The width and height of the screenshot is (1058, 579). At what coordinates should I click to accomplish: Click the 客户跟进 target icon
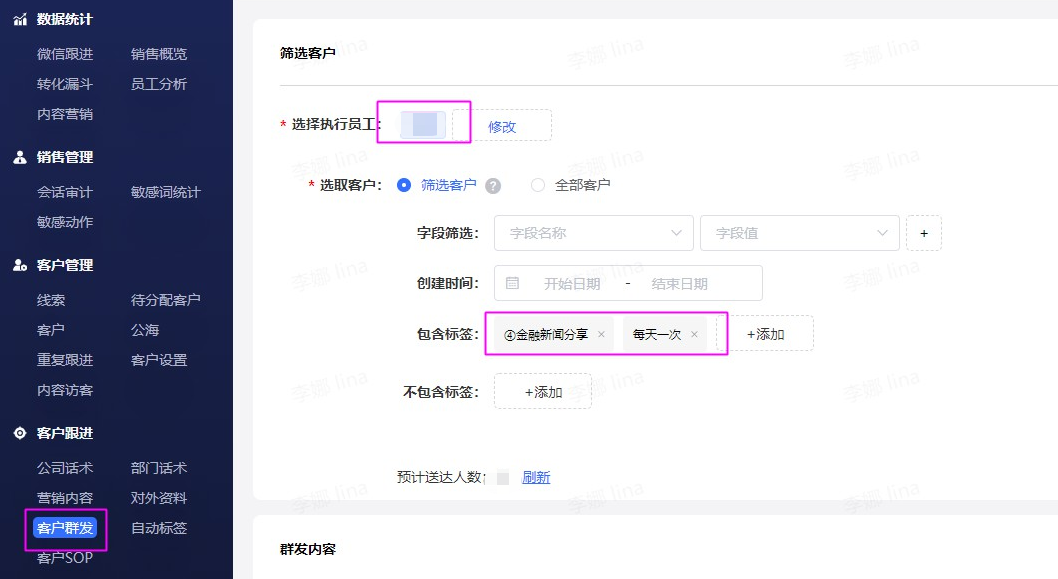point(20,433)
